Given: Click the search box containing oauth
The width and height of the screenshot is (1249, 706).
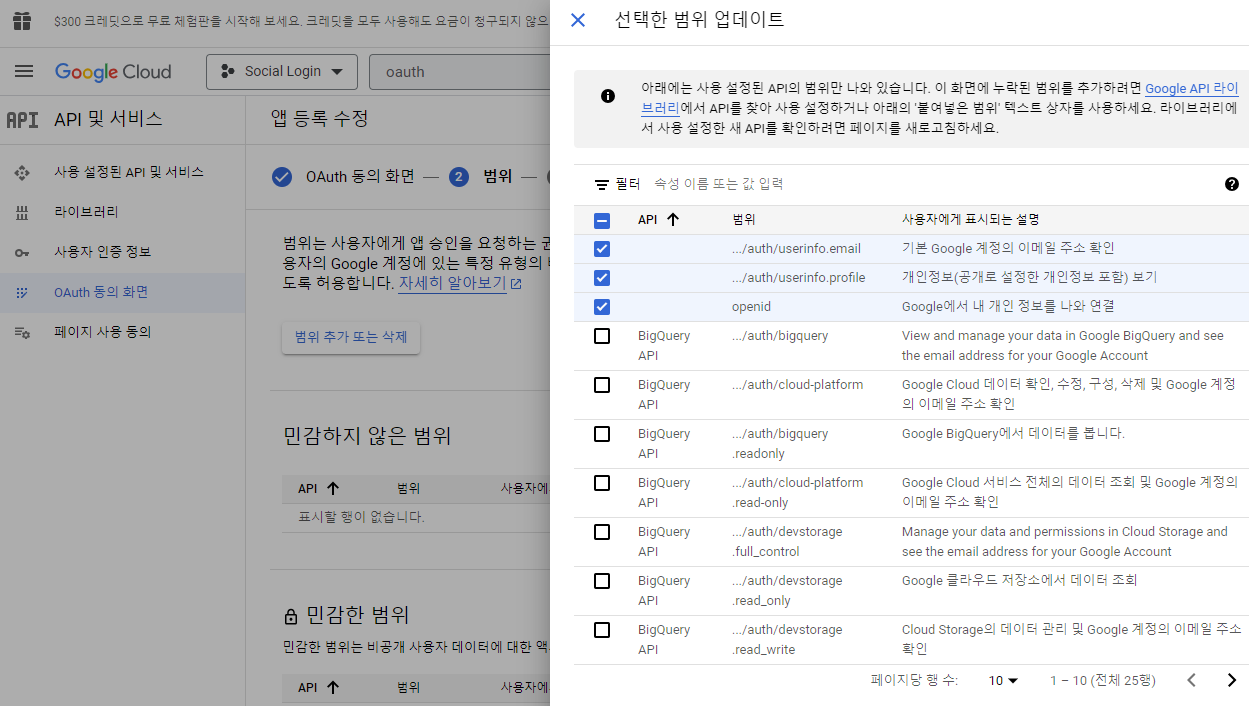Looking at the screenshot, I should tap(460, 71).
